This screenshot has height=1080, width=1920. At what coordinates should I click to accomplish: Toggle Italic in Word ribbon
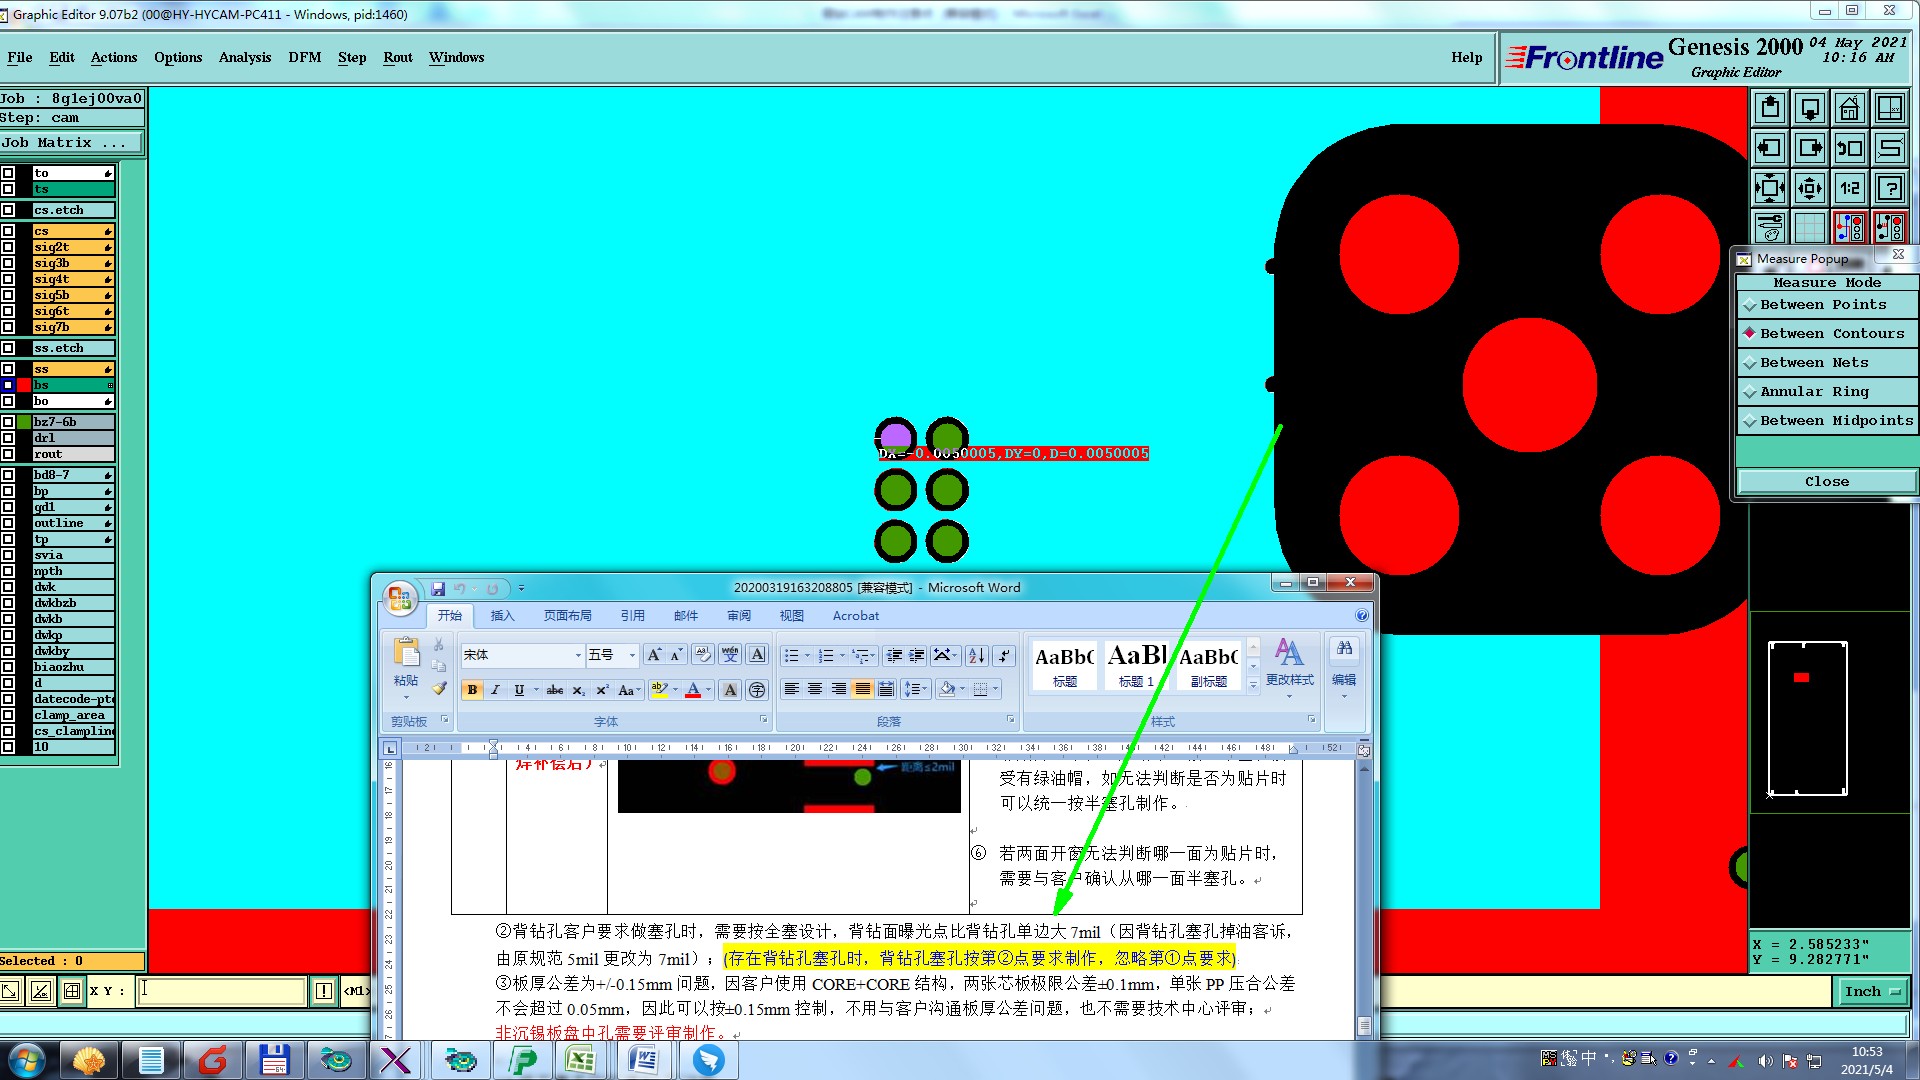click(x=495, y=690)
